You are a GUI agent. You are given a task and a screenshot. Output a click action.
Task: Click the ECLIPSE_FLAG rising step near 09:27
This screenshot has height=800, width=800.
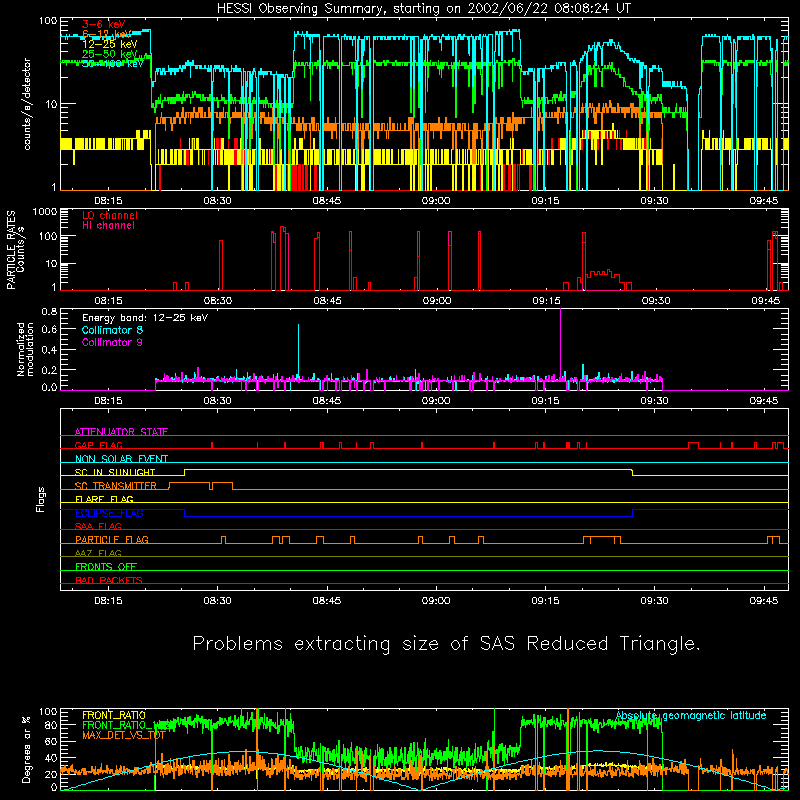pos(633,513)
